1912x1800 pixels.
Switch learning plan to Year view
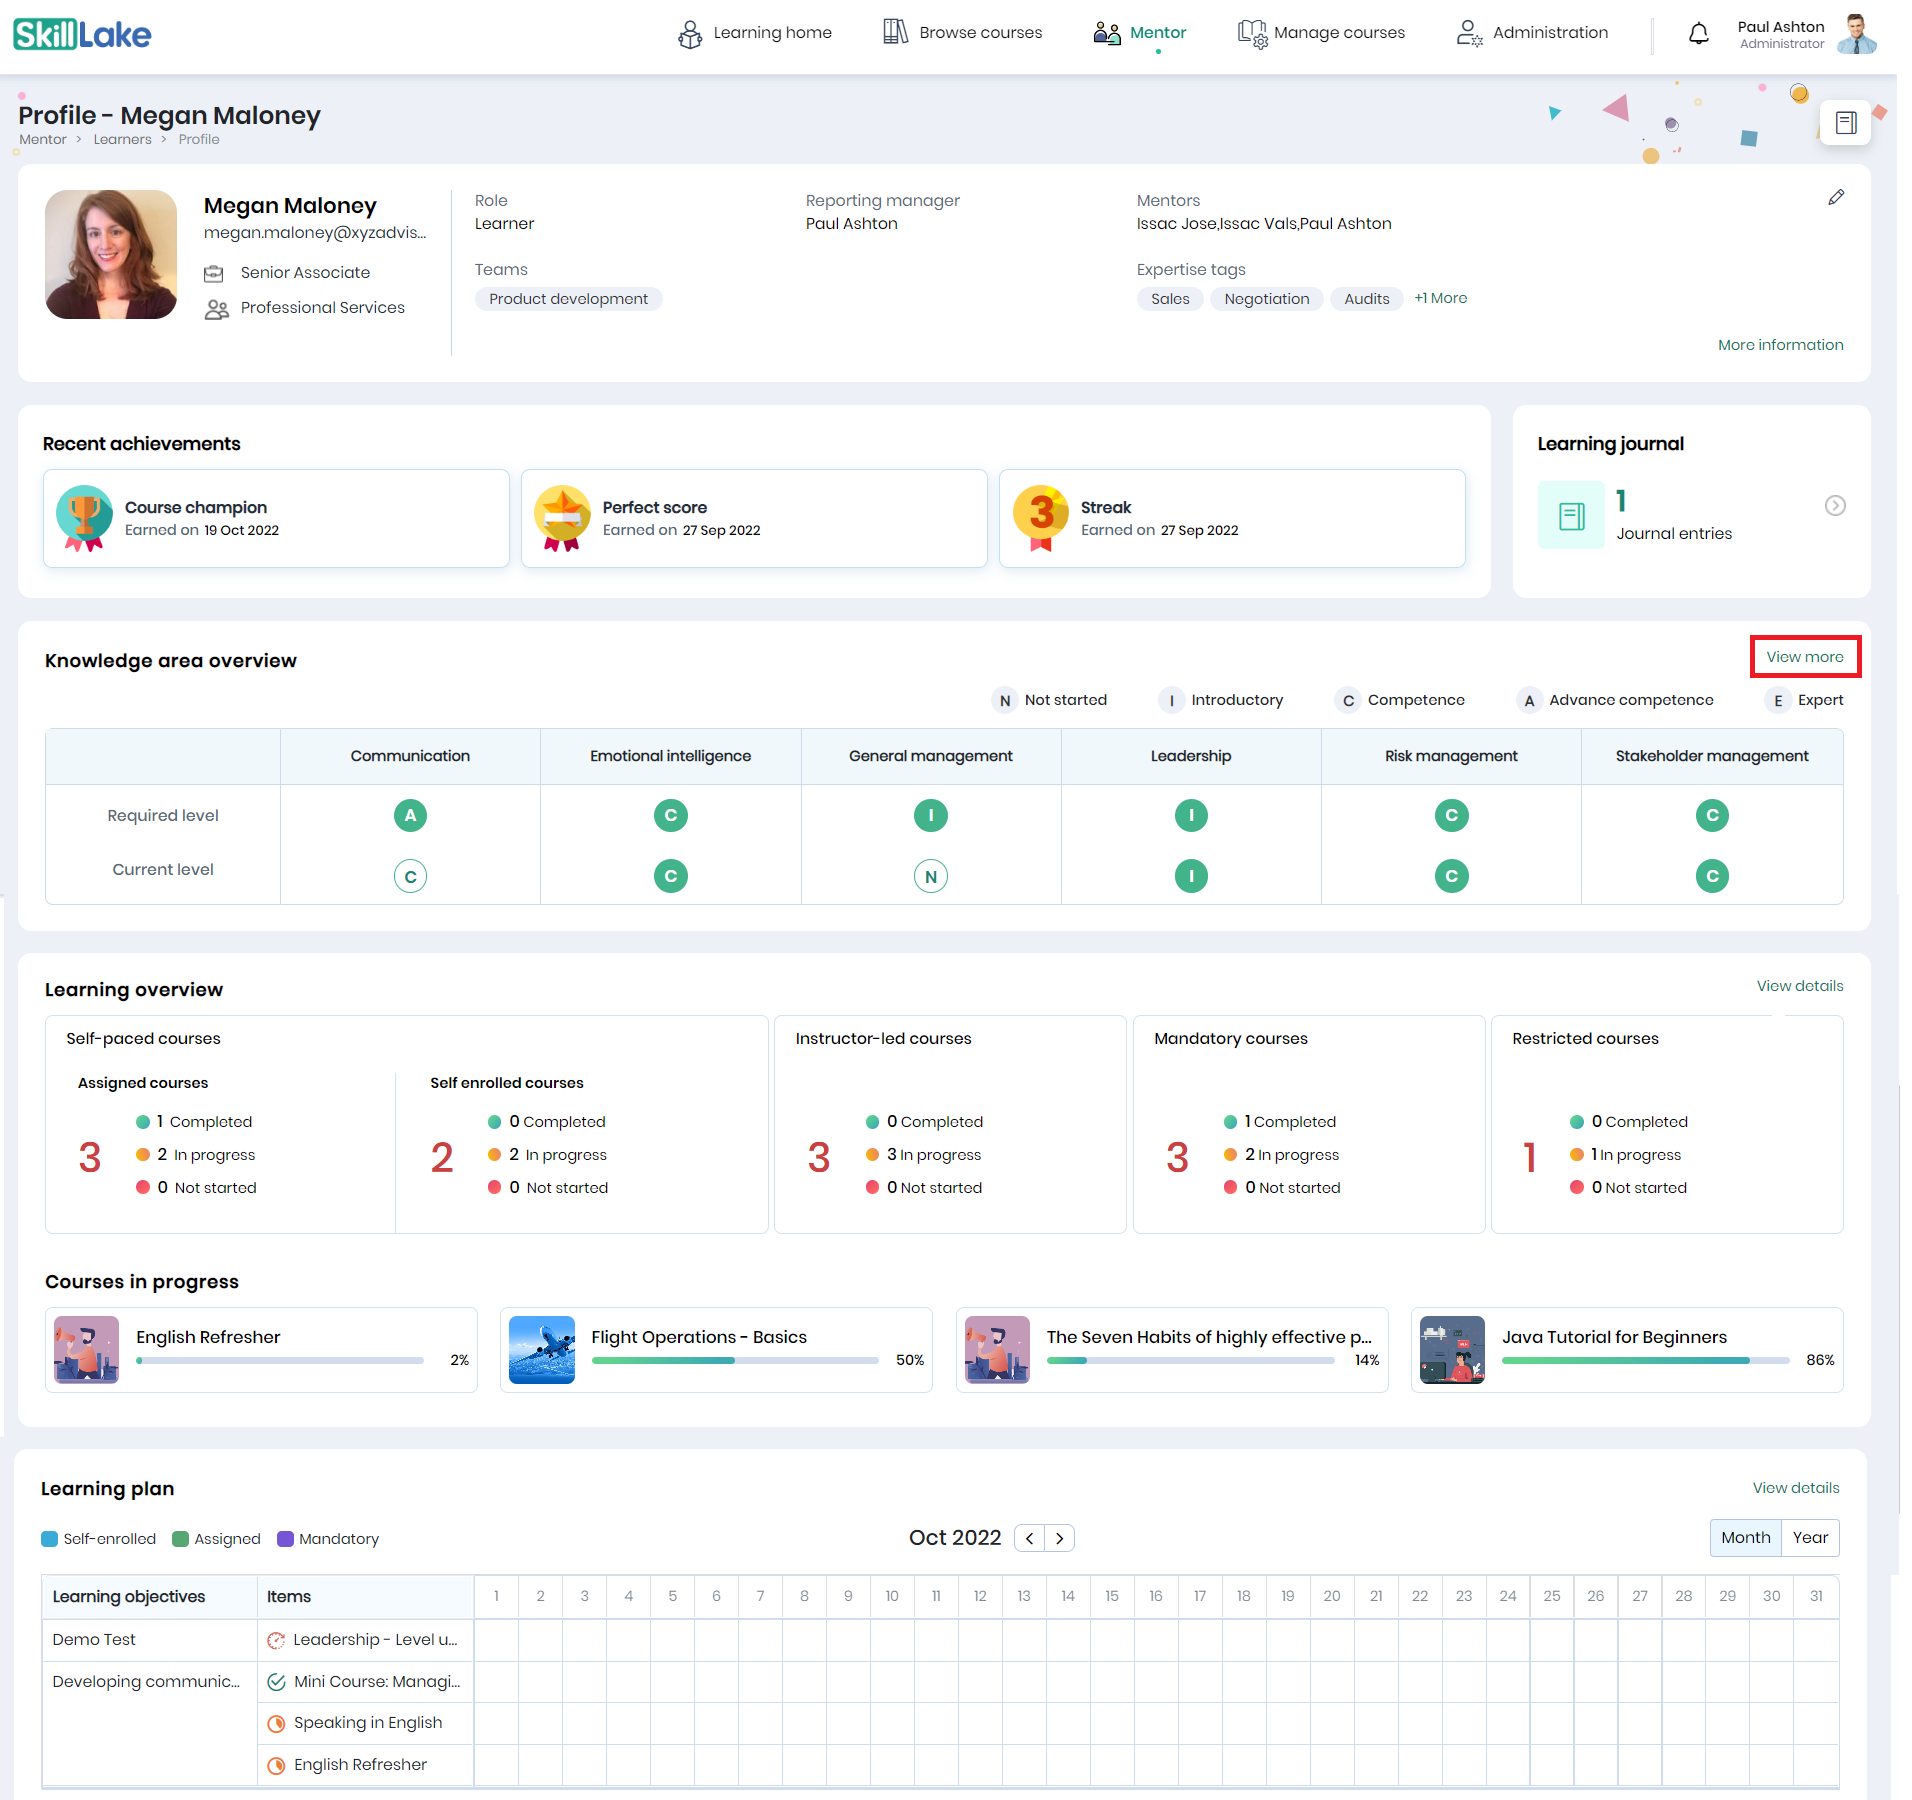(x=1810, y=1538)
